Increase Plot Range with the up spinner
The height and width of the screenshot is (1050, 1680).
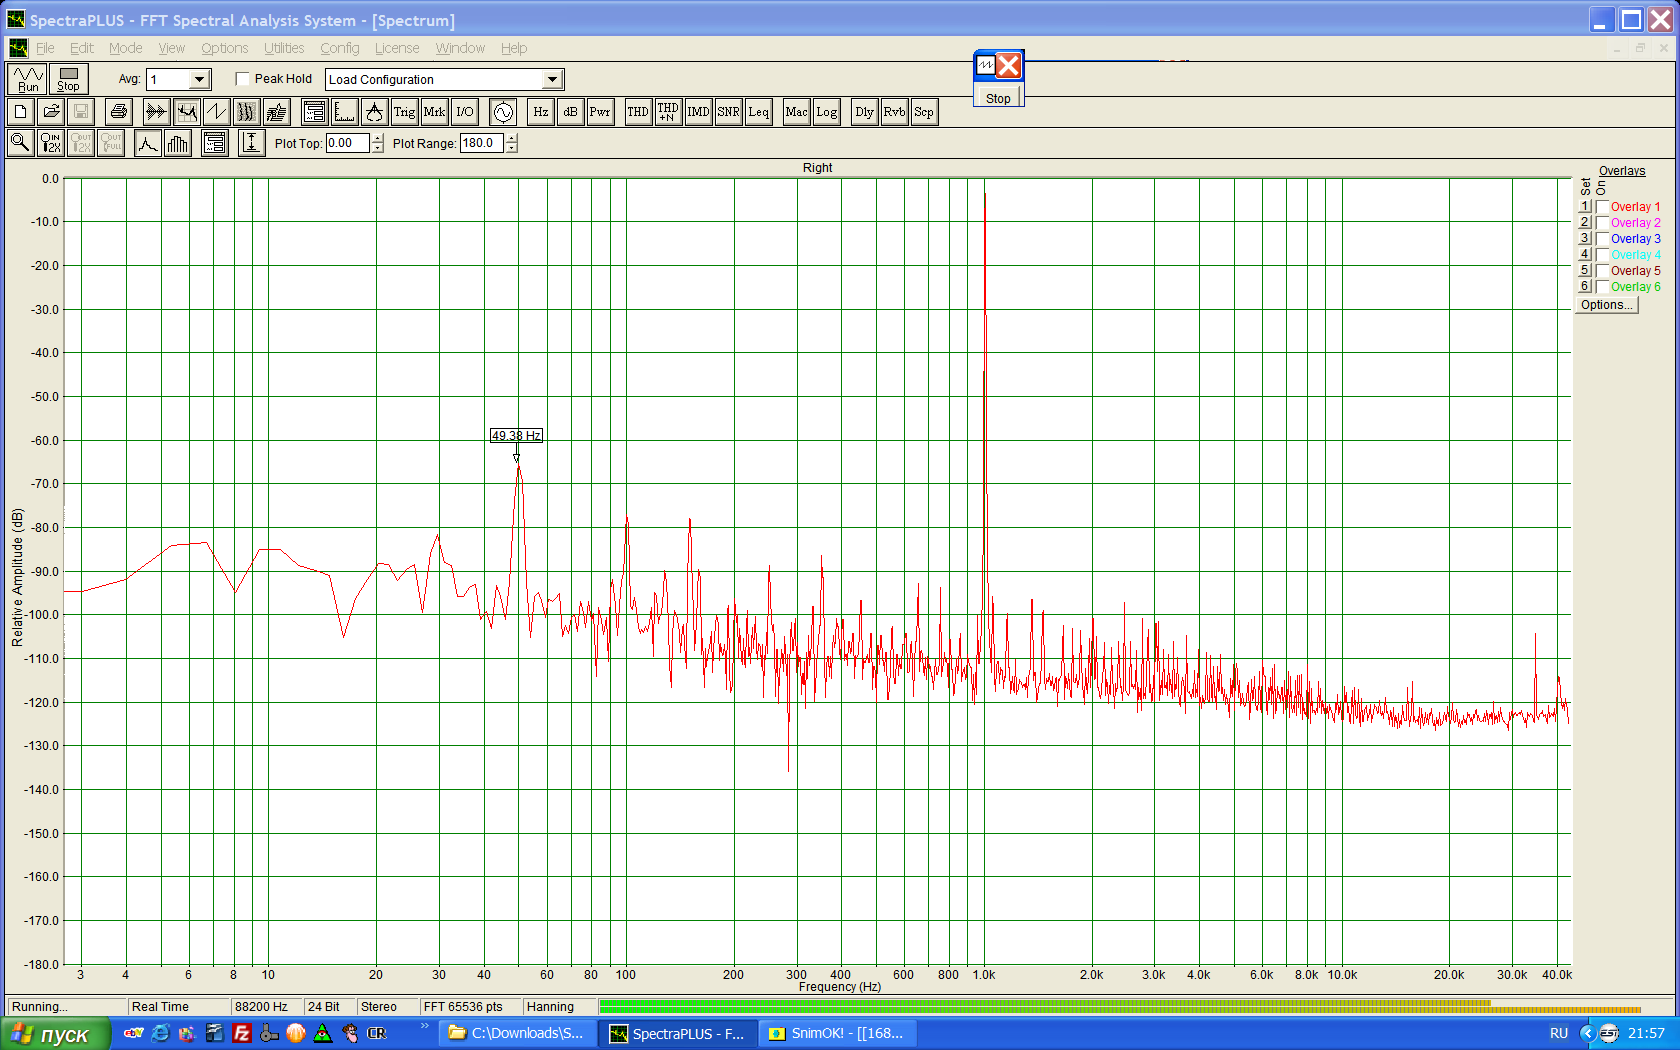point(512,138)
